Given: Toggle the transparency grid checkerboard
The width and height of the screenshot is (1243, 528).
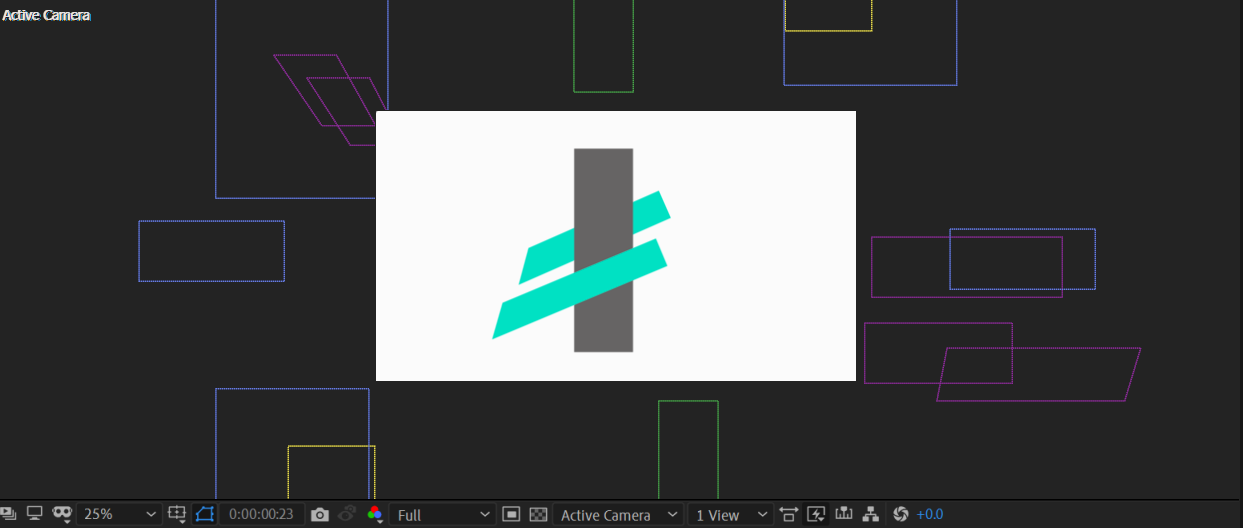Looking at the screenshot, I should pos(538,514).
